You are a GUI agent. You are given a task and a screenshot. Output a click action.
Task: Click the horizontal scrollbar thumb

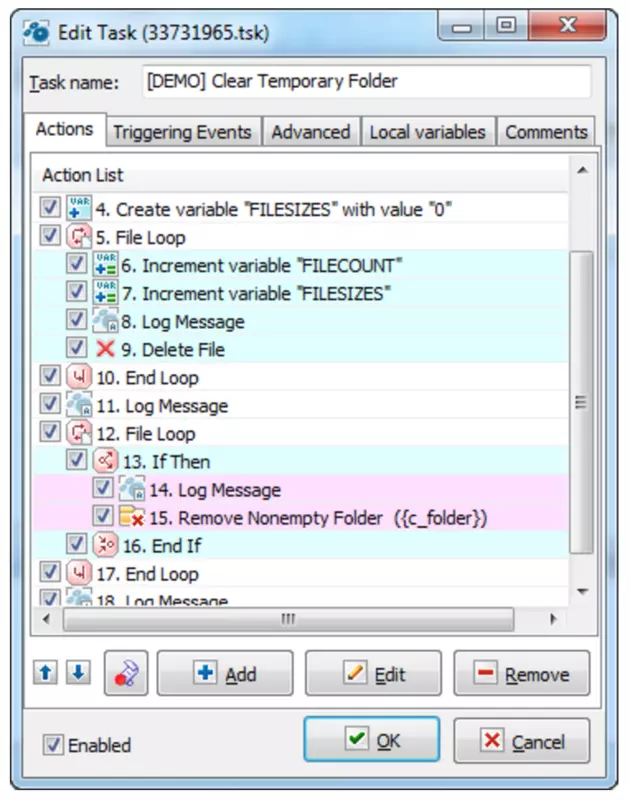[x=288, y=619]
